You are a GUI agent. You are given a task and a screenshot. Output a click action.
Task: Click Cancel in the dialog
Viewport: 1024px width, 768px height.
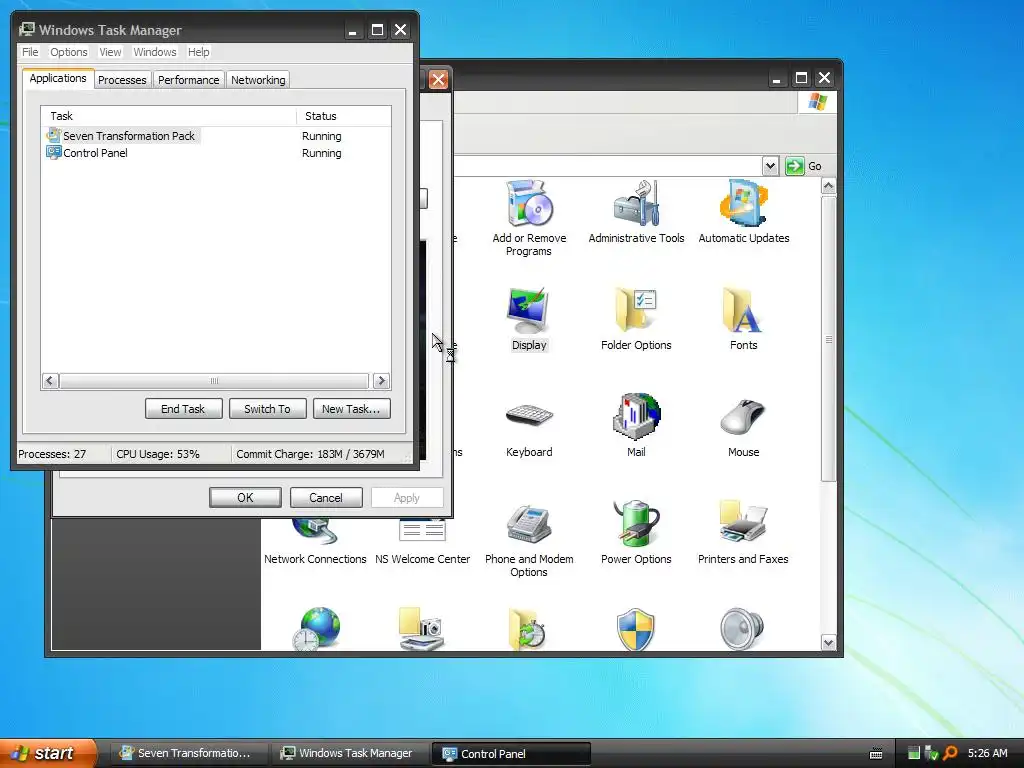coord(326,498)
